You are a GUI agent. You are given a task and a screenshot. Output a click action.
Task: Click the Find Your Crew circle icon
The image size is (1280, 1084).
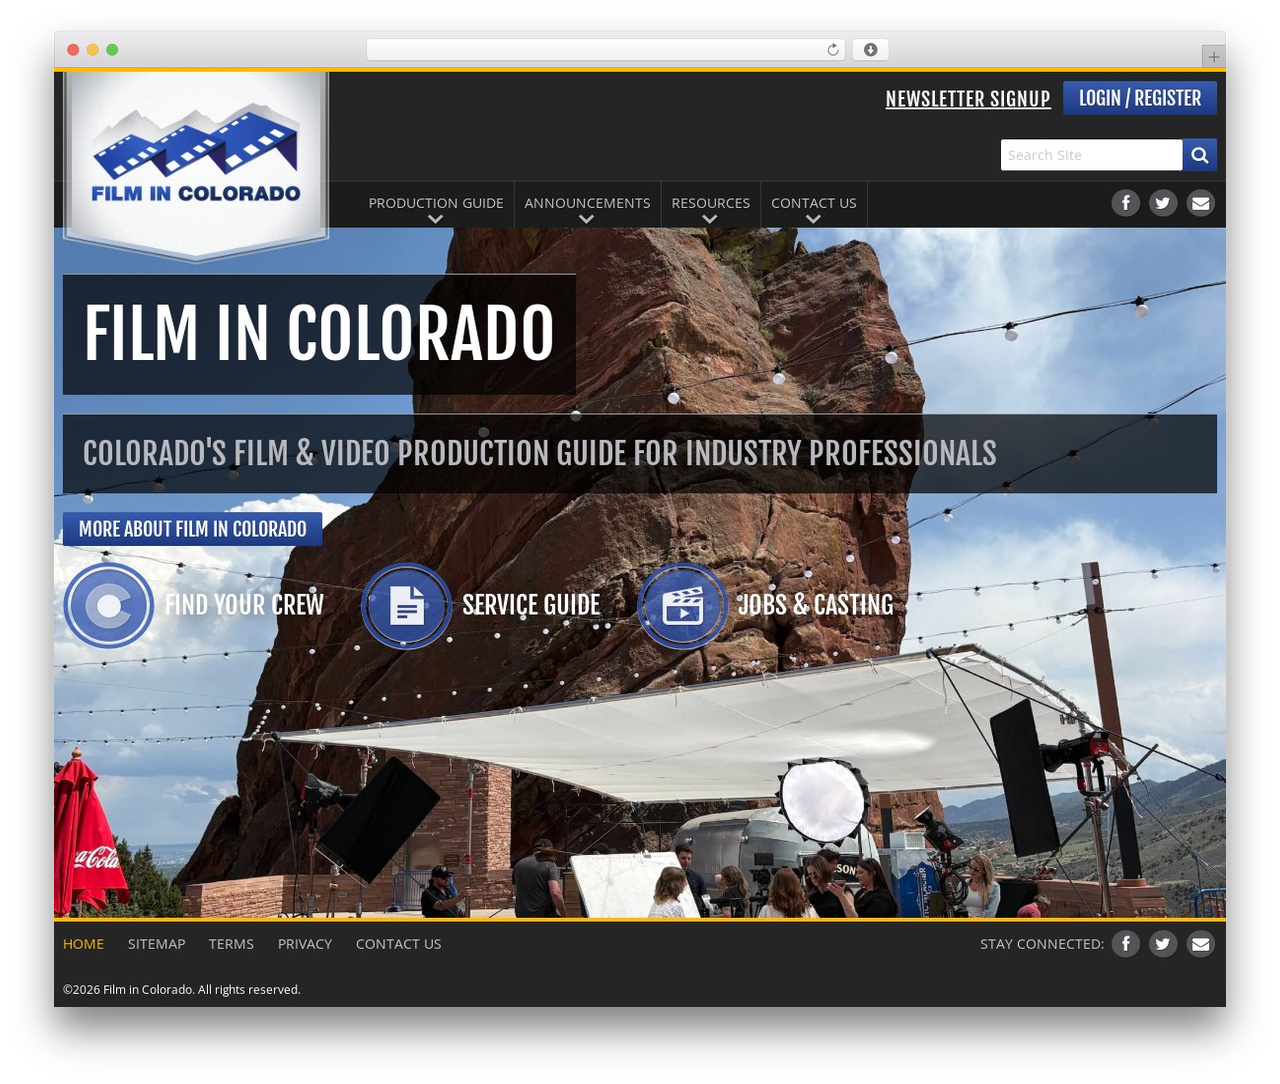click(109, 606)
